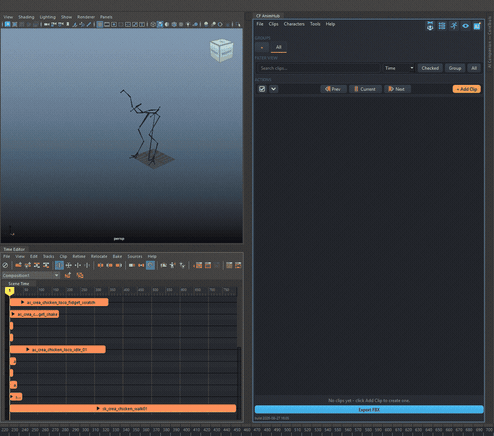Image resolution: width=494 pixels, height=436 pixels.
Task: Open the Time sort dropdown
Action: [x=398, y=68]
